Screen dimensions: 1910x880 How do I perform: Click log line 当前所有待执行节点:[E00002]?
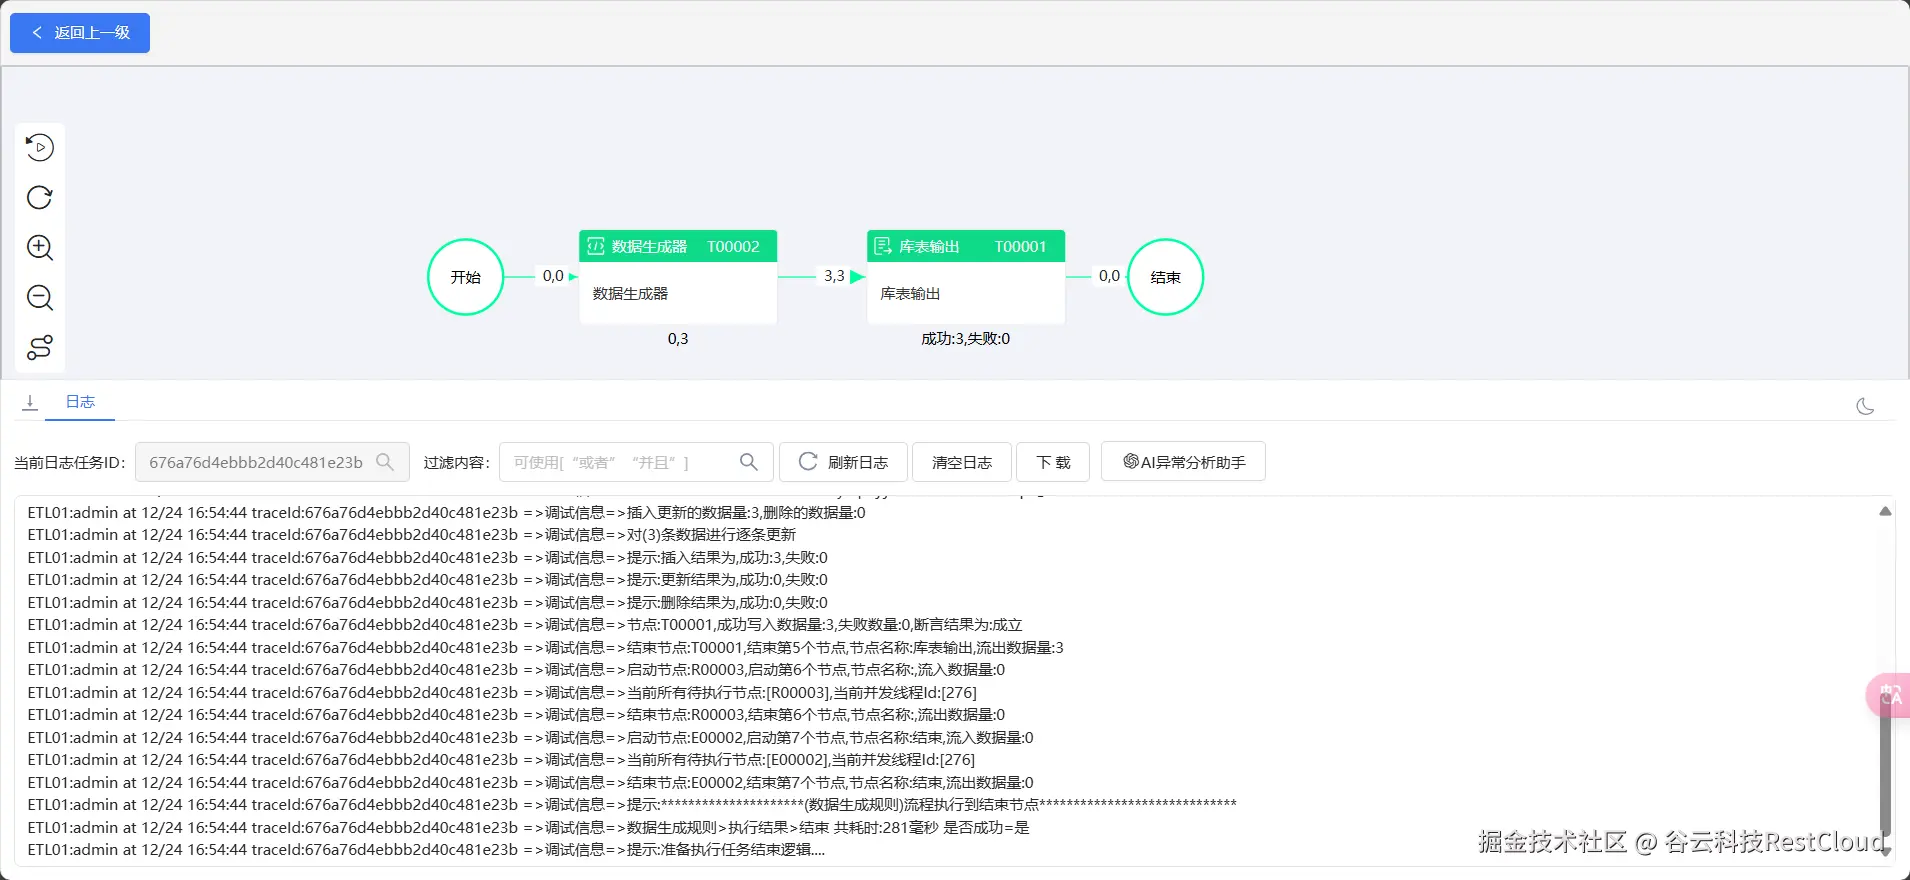click(x=501, y=760)
